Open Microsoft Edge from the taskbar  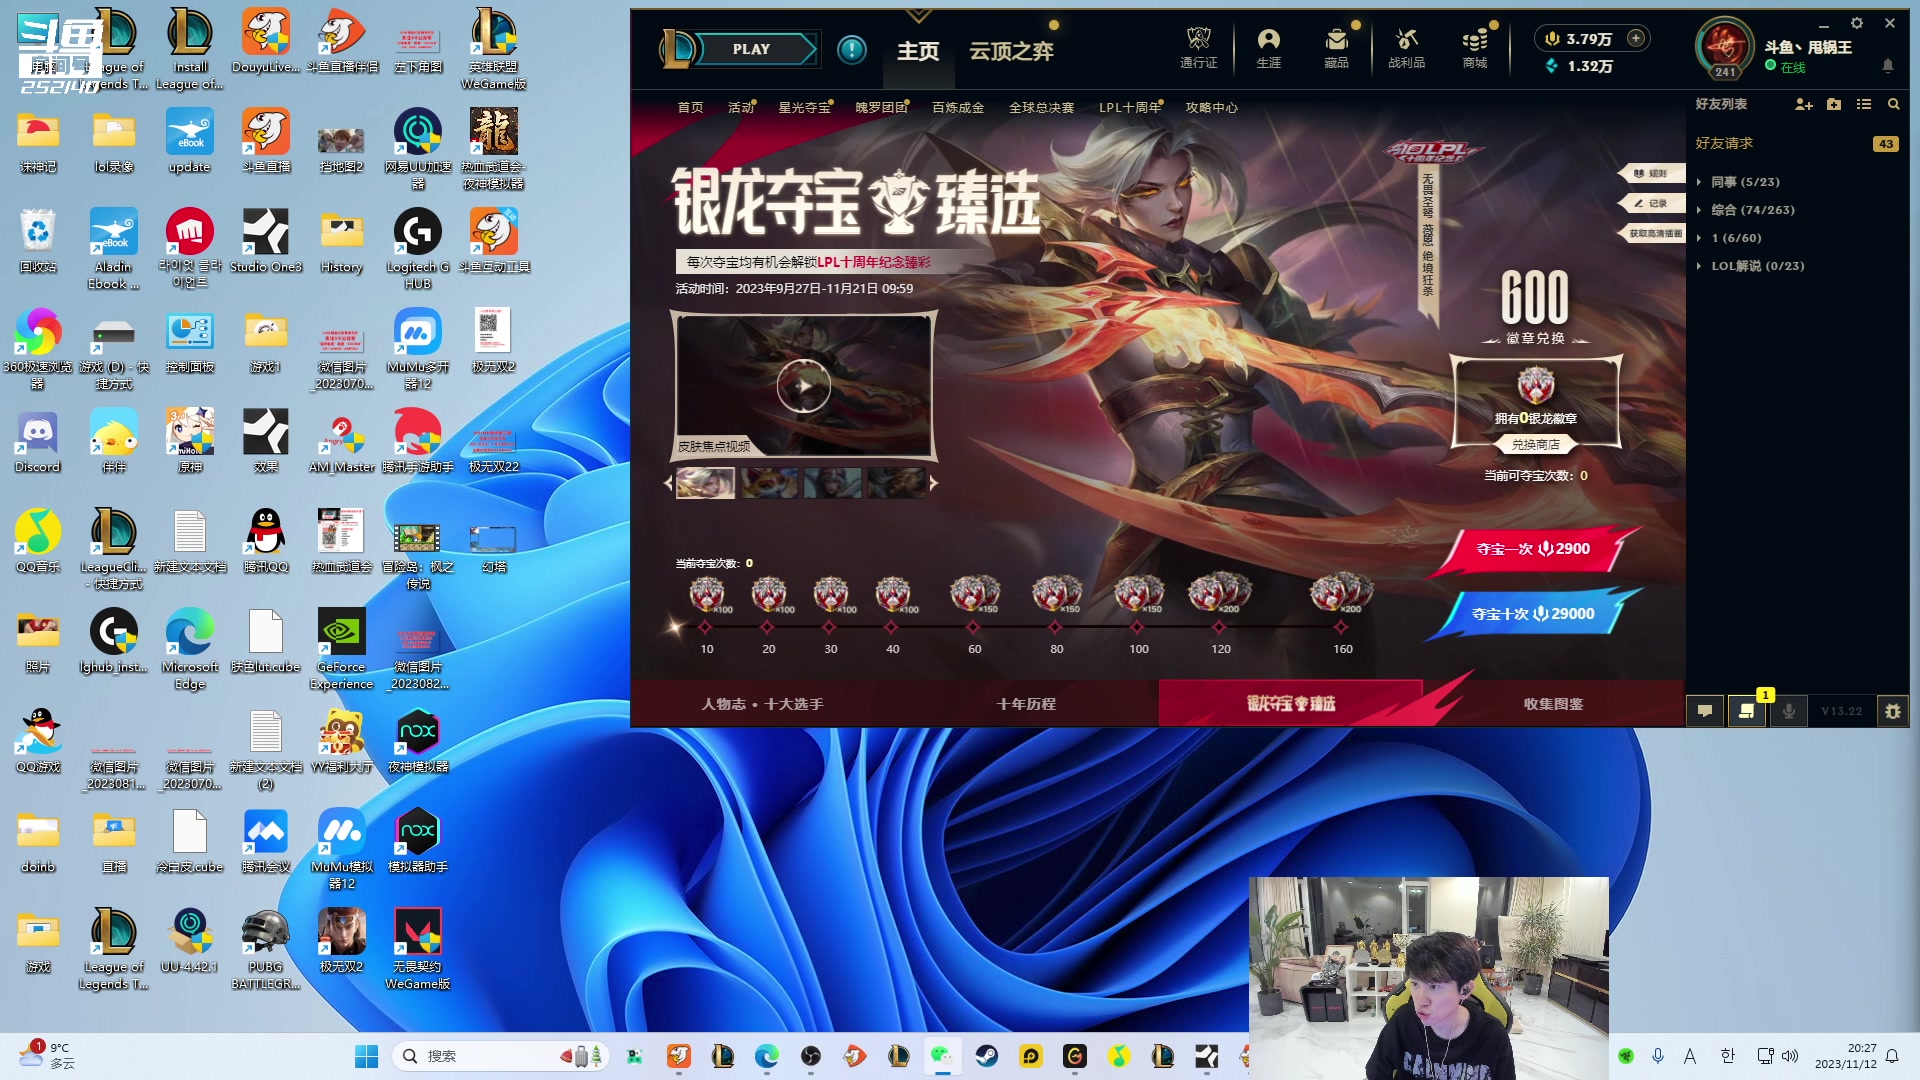point(767,1056)
